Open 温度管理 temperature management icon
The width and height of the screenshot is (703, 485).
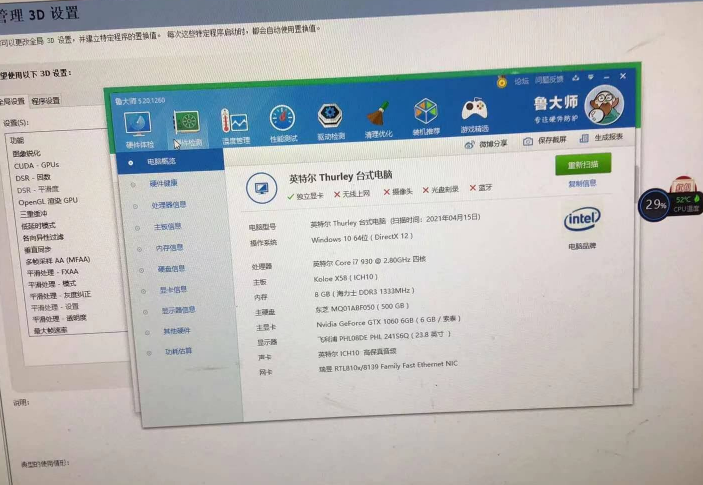(x=234, y=120)
